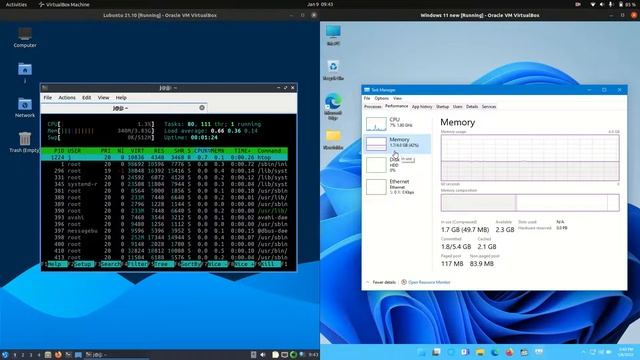Open the home folder icon on Lubuntu desktop
Screen dimensions: 640x360
pyautogui.click(x=25, y=72)
